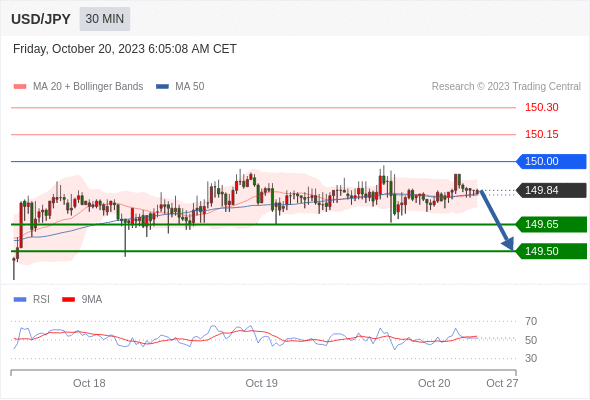This screenshot has width=590, height=400.
Task: Click the RSI 50 level label
Action: pyautogui.click(x=531, y=340)
